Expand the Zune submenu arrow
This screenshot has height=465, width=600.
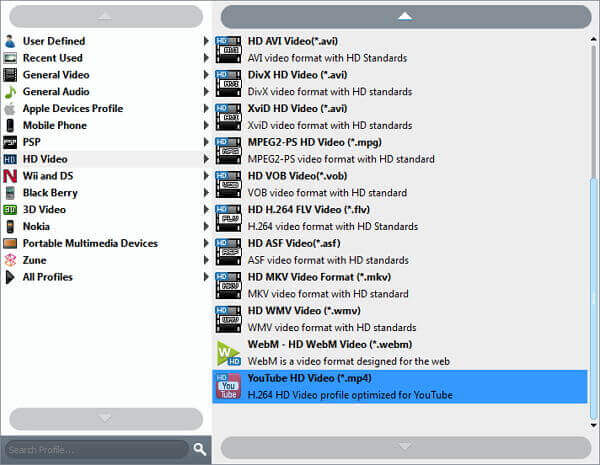(x=206, y=260)
